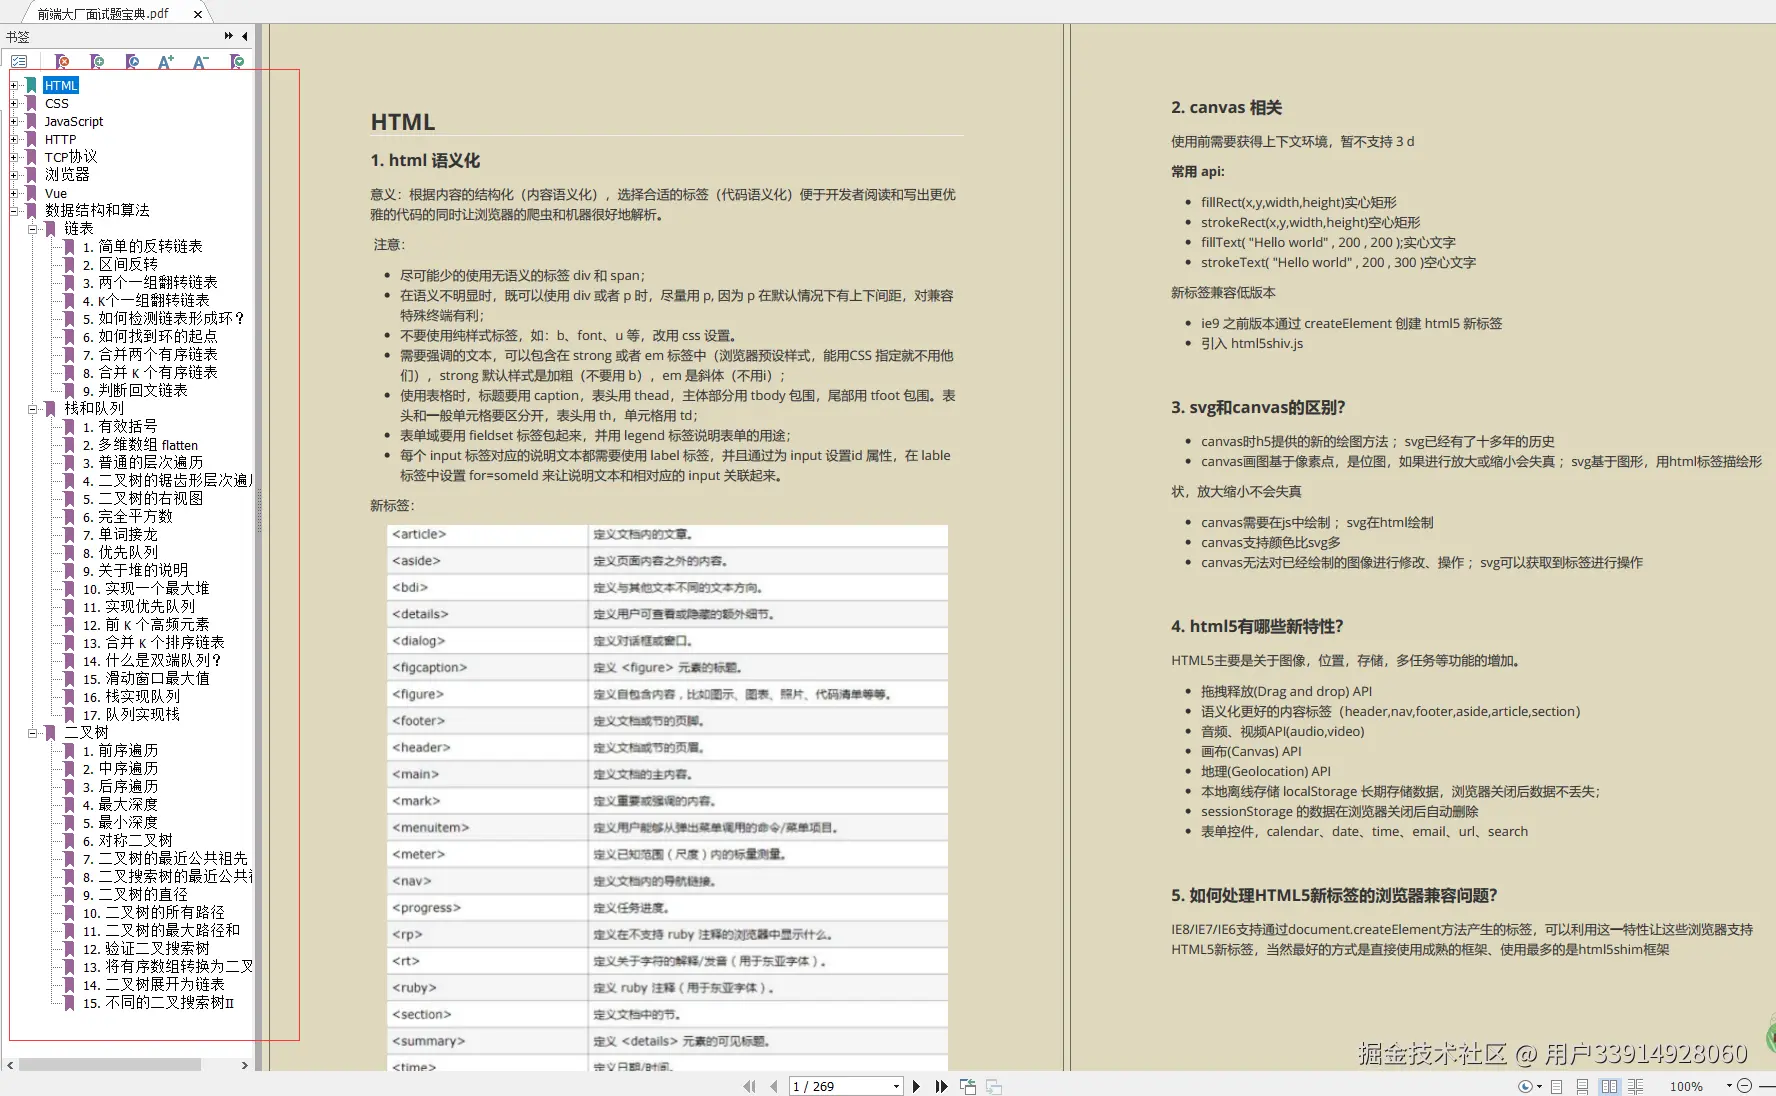
Task: Click the add bookmark icon
Action: [x=97, y=62]
